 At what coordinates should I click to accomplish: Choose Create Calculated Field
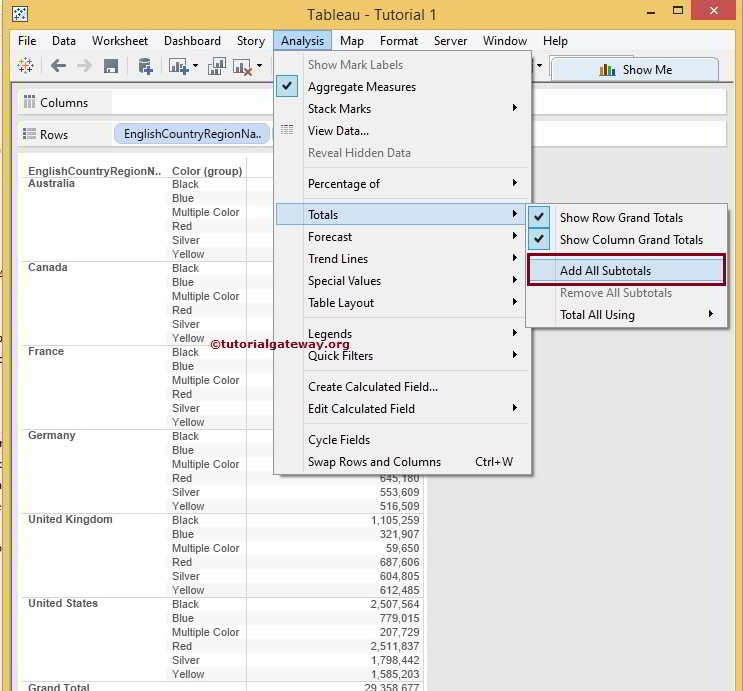372,387
